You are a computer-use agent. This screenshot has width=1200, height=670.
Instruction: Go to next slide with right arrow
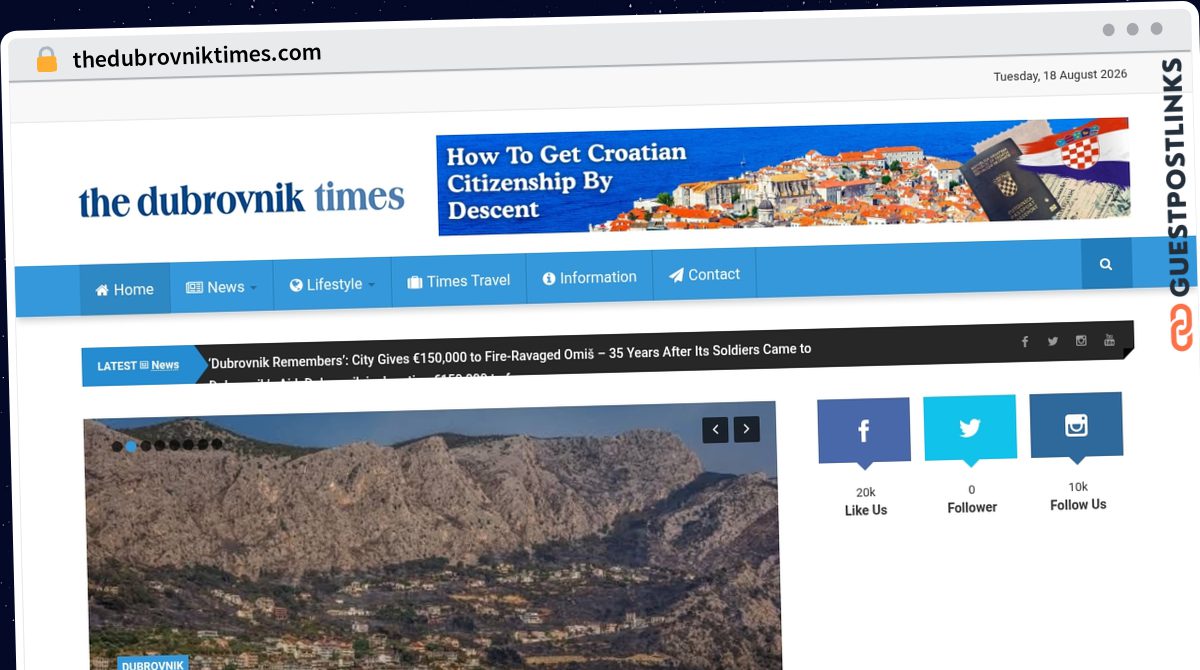coord(747,430)
